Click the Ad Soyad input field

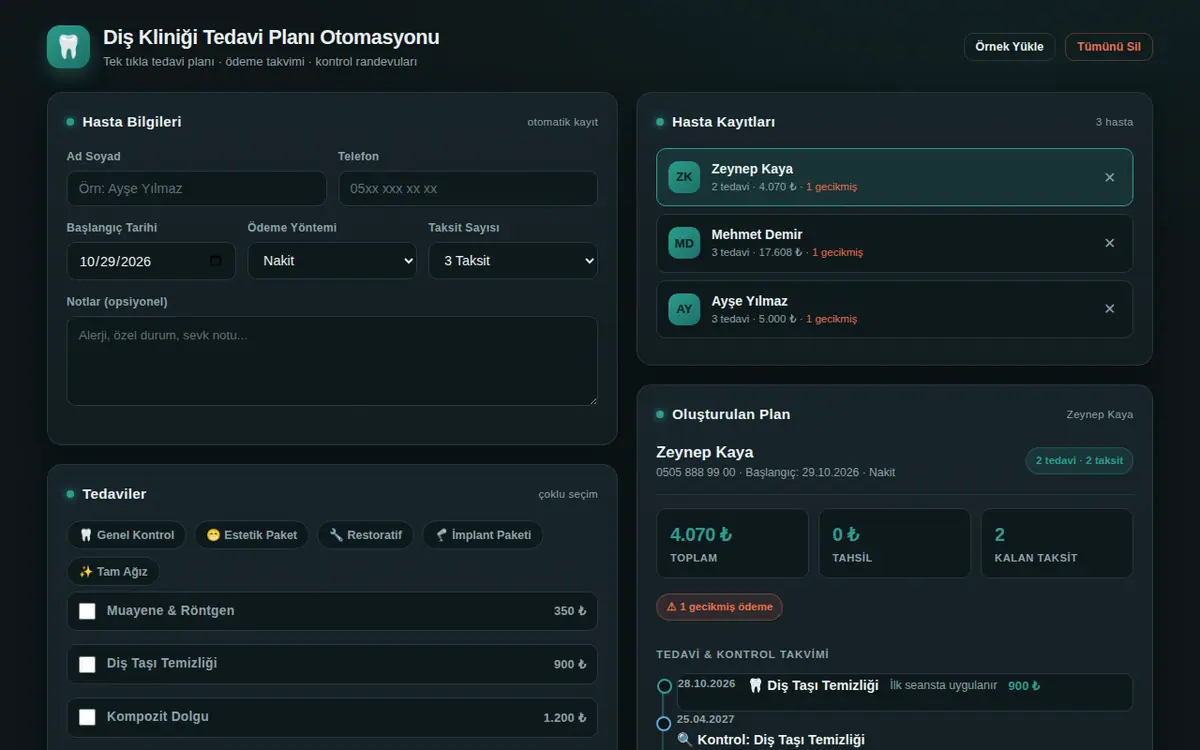[x=197, y=188]
